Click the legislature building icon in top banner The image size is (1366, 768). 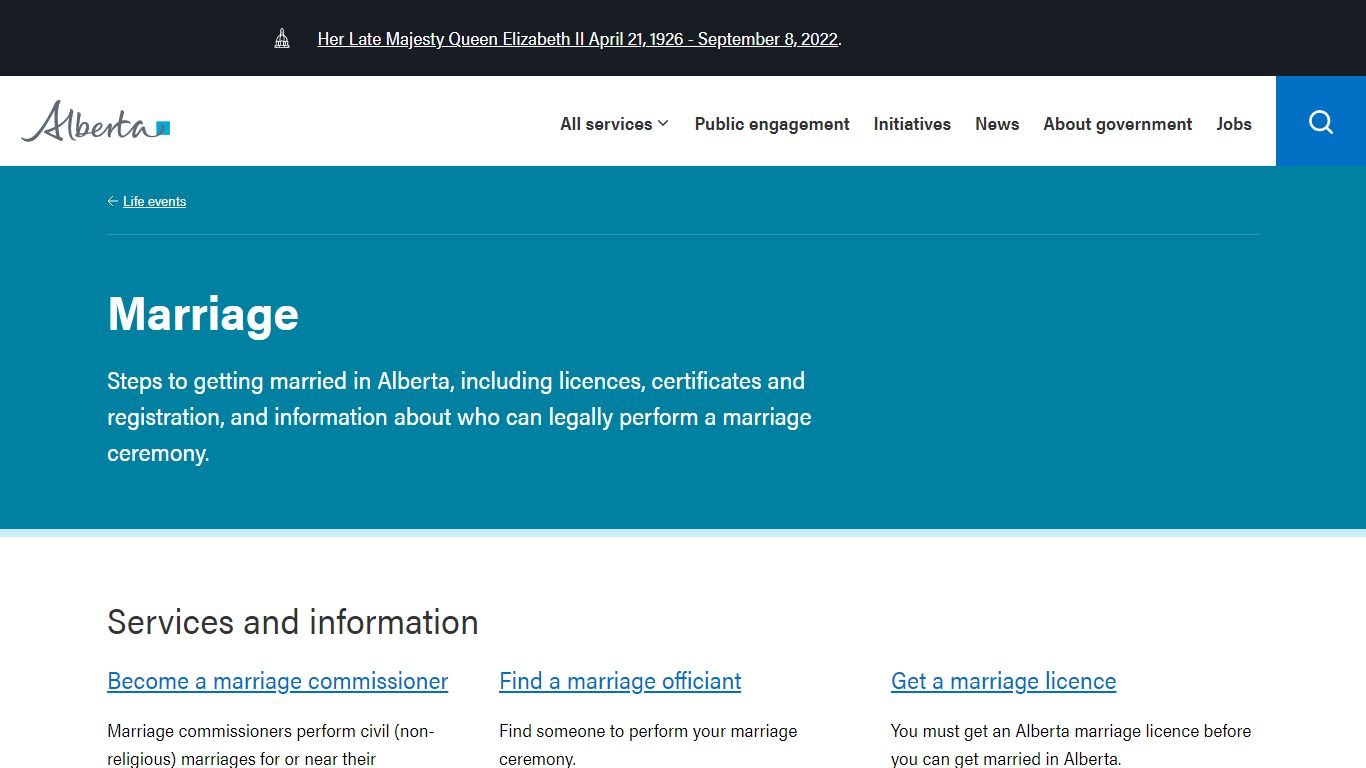282,39
